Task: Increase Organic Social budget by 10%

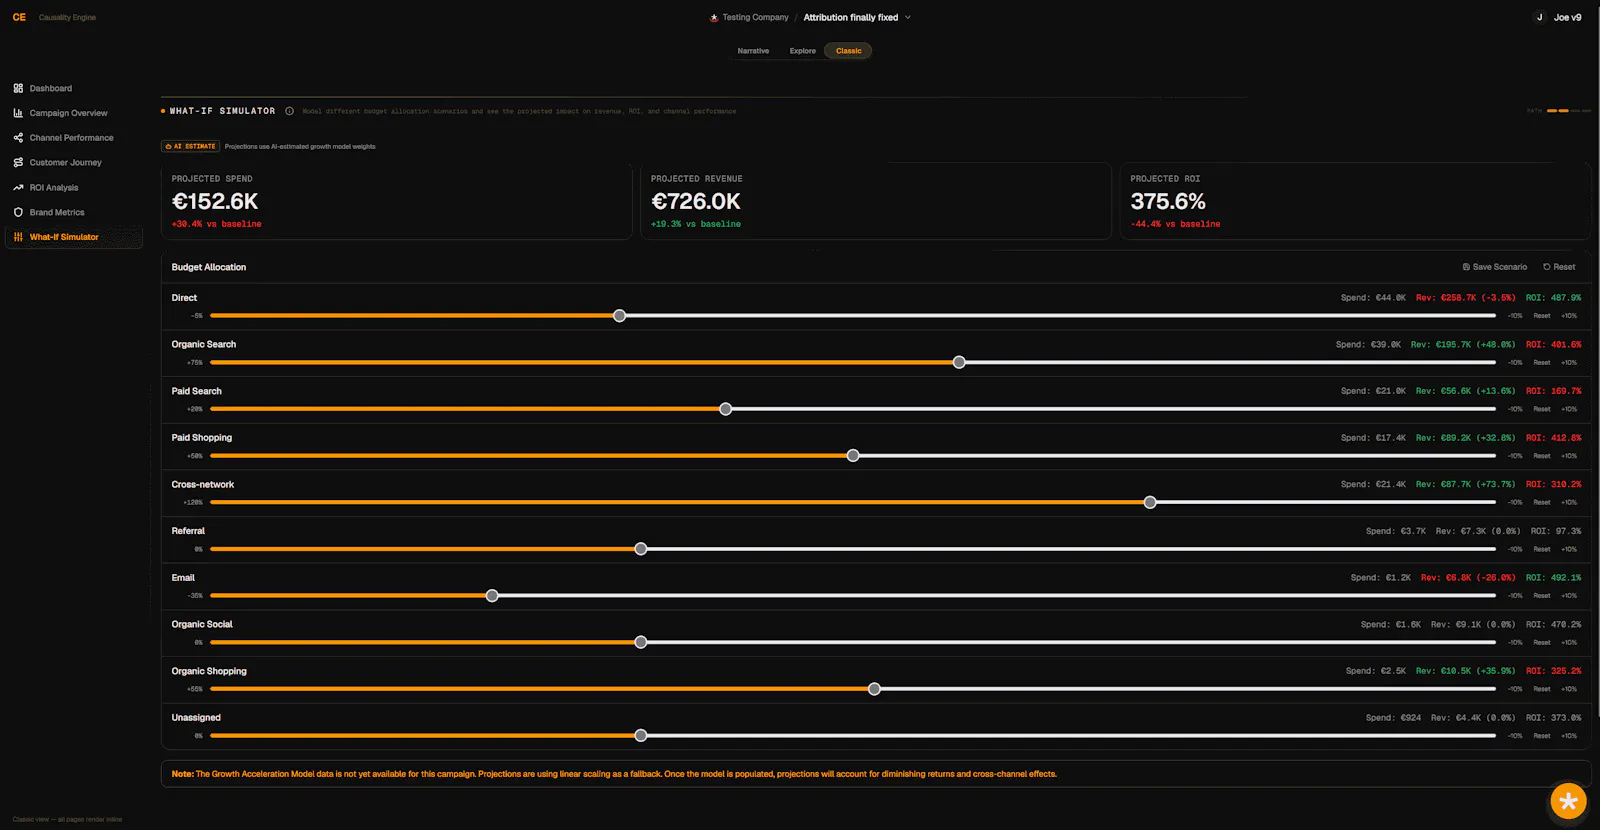Action: click(1569, 642)
